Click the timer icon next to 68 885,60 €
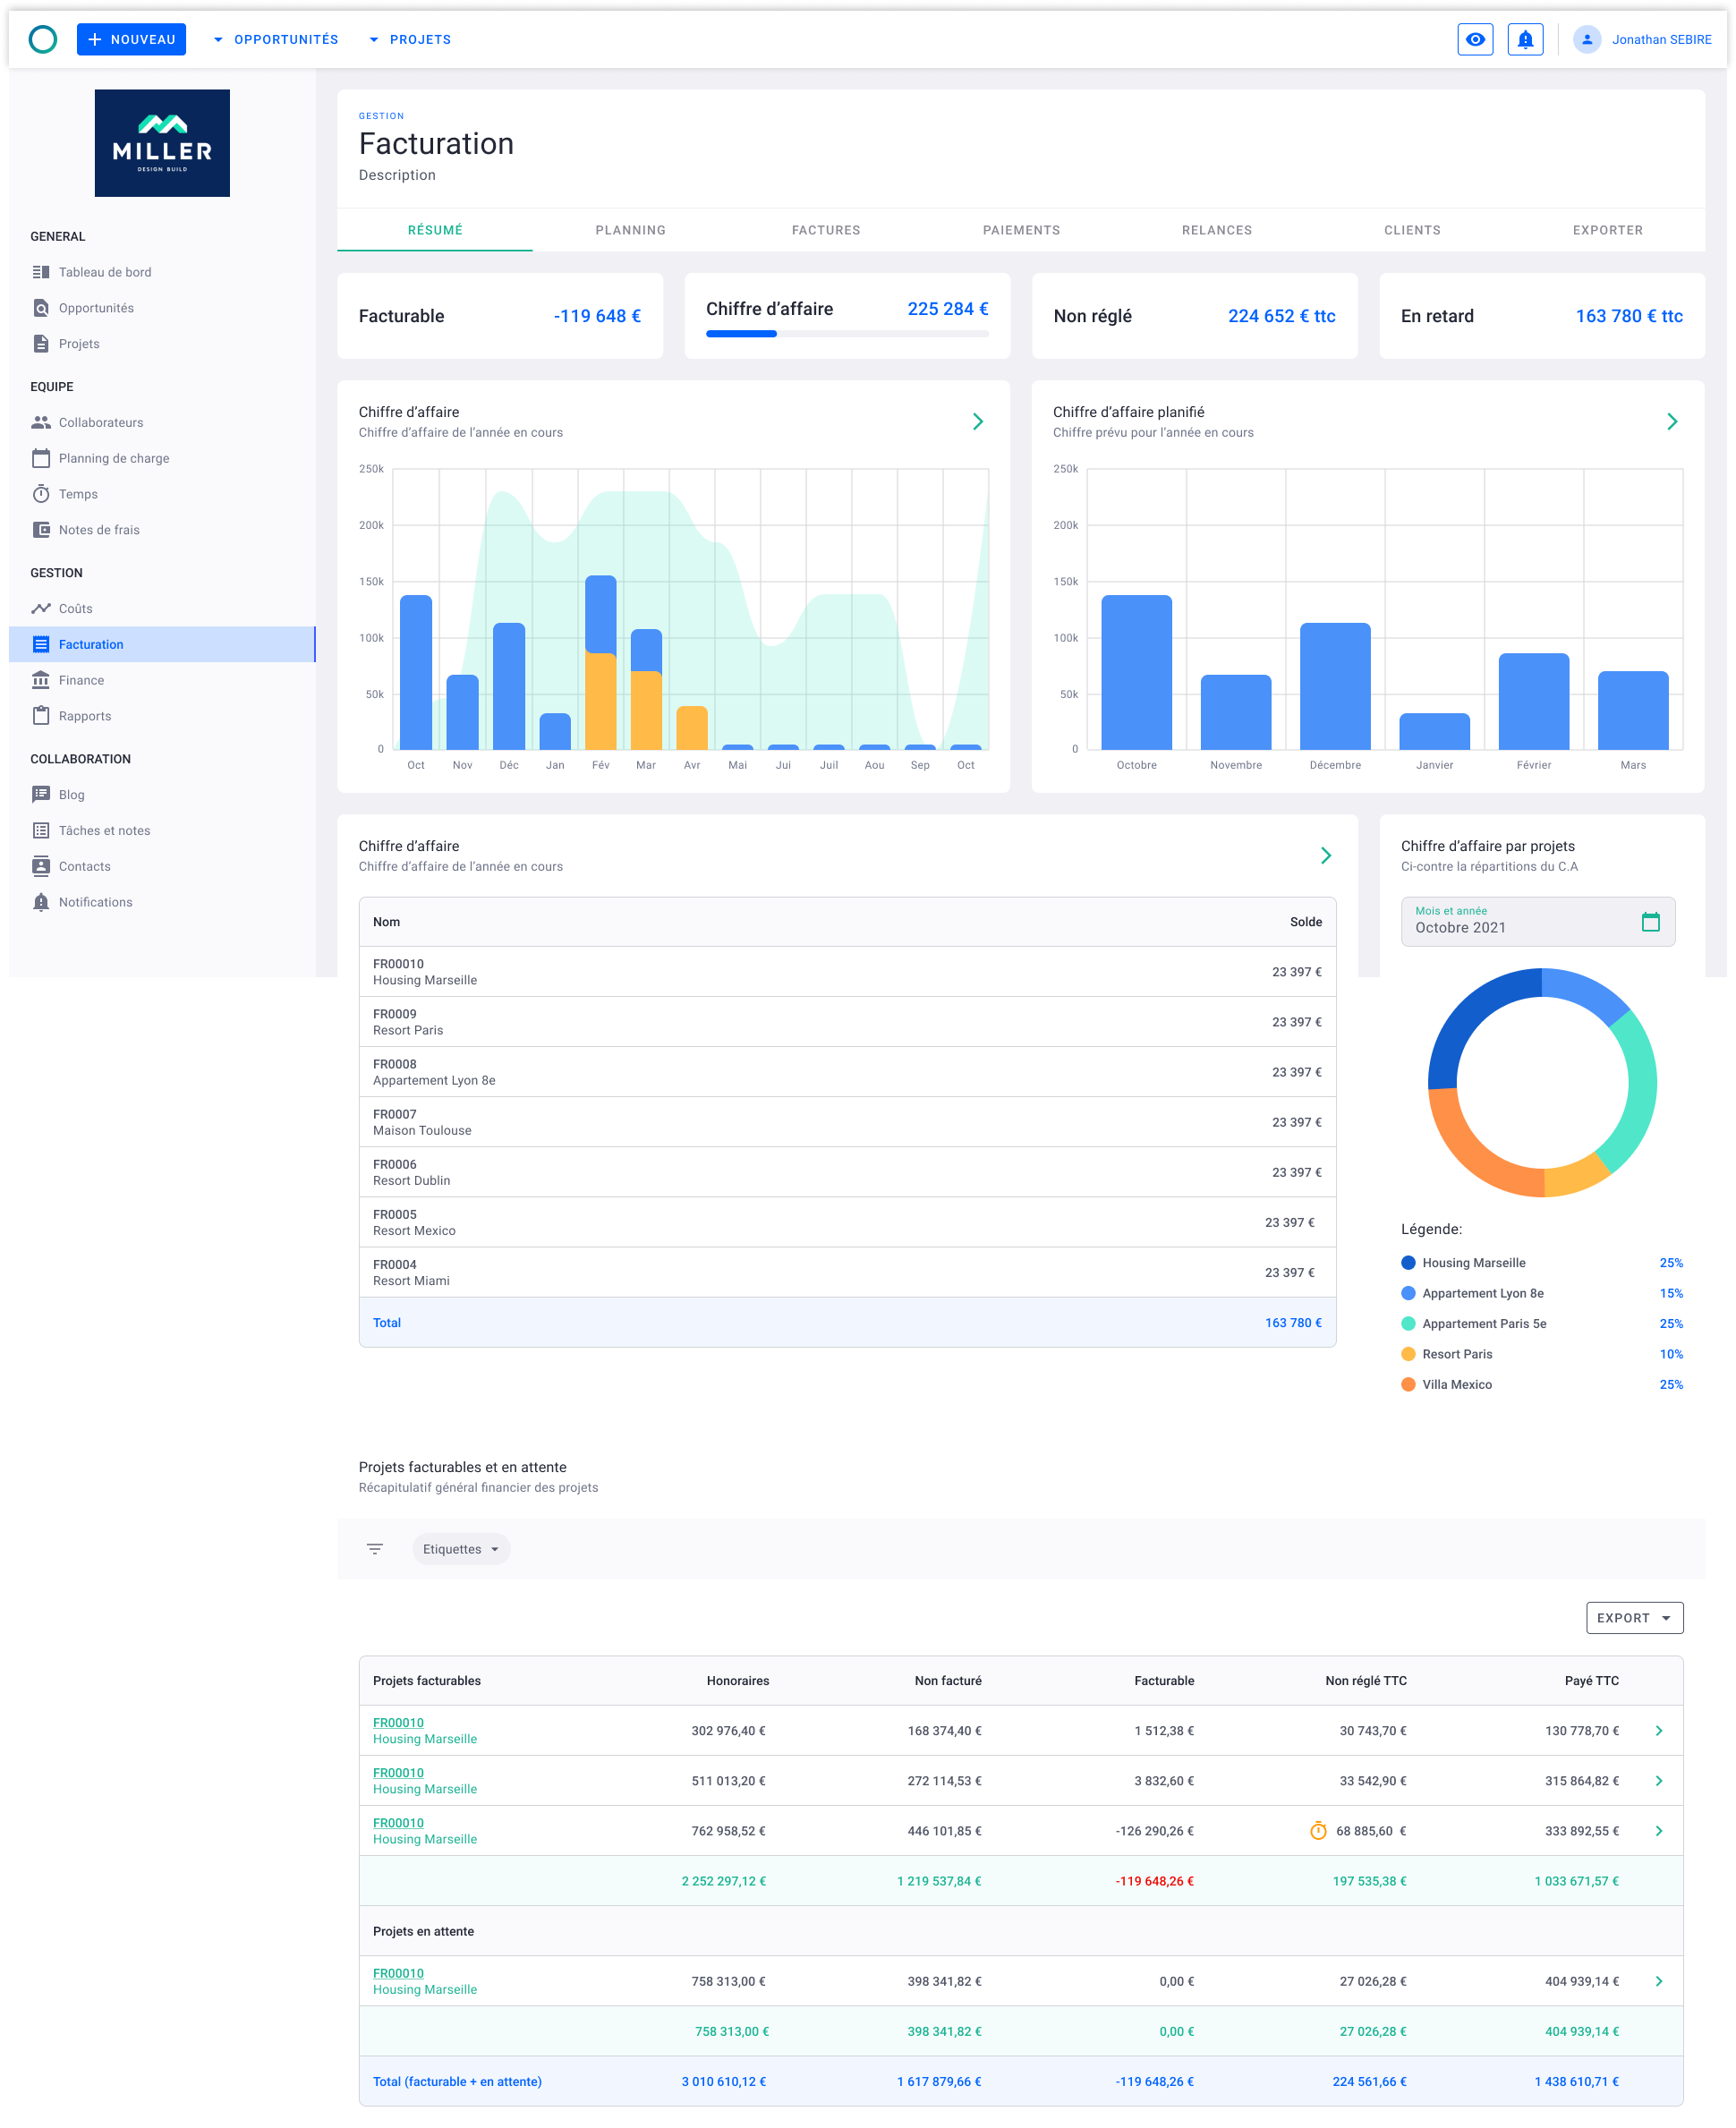1736x2128 pixels. click(x=1318, y=1830)
